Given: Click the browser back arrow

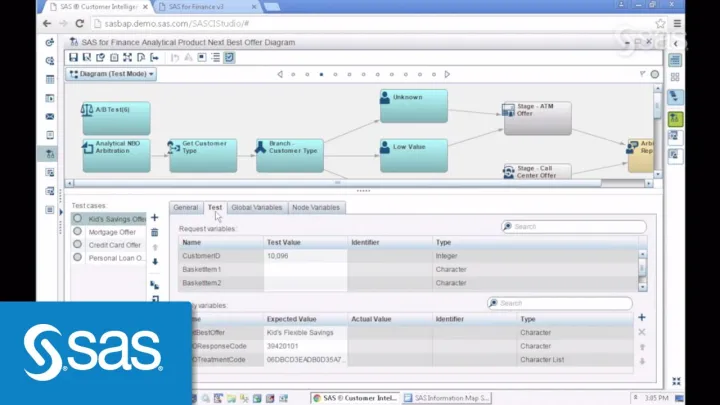Looking at the screenshot, I should pyautogui.click(x=47, y=23).
